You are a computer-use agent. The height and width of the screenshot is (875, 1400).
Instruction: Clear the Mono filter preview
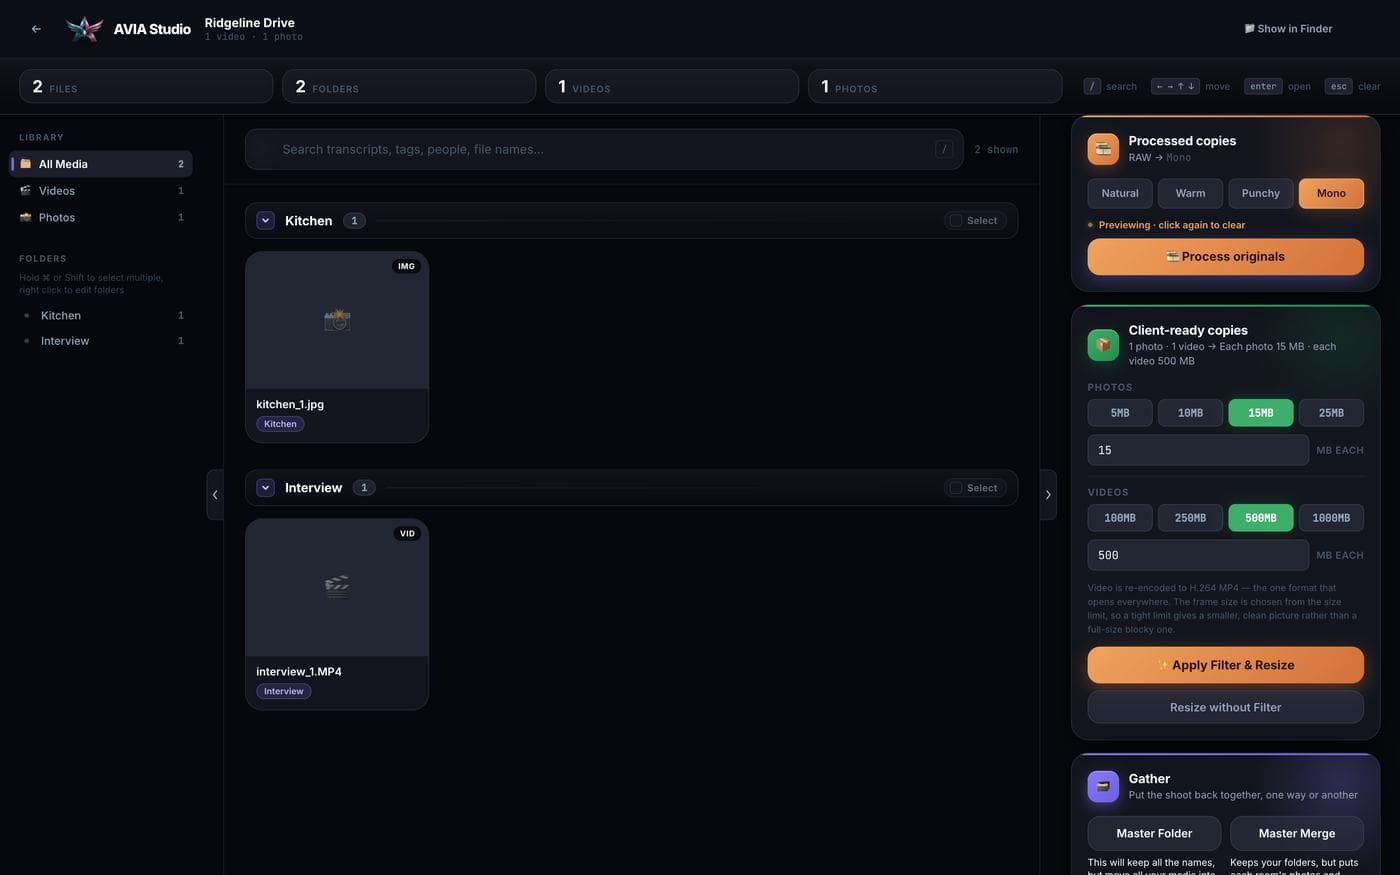1331,194
